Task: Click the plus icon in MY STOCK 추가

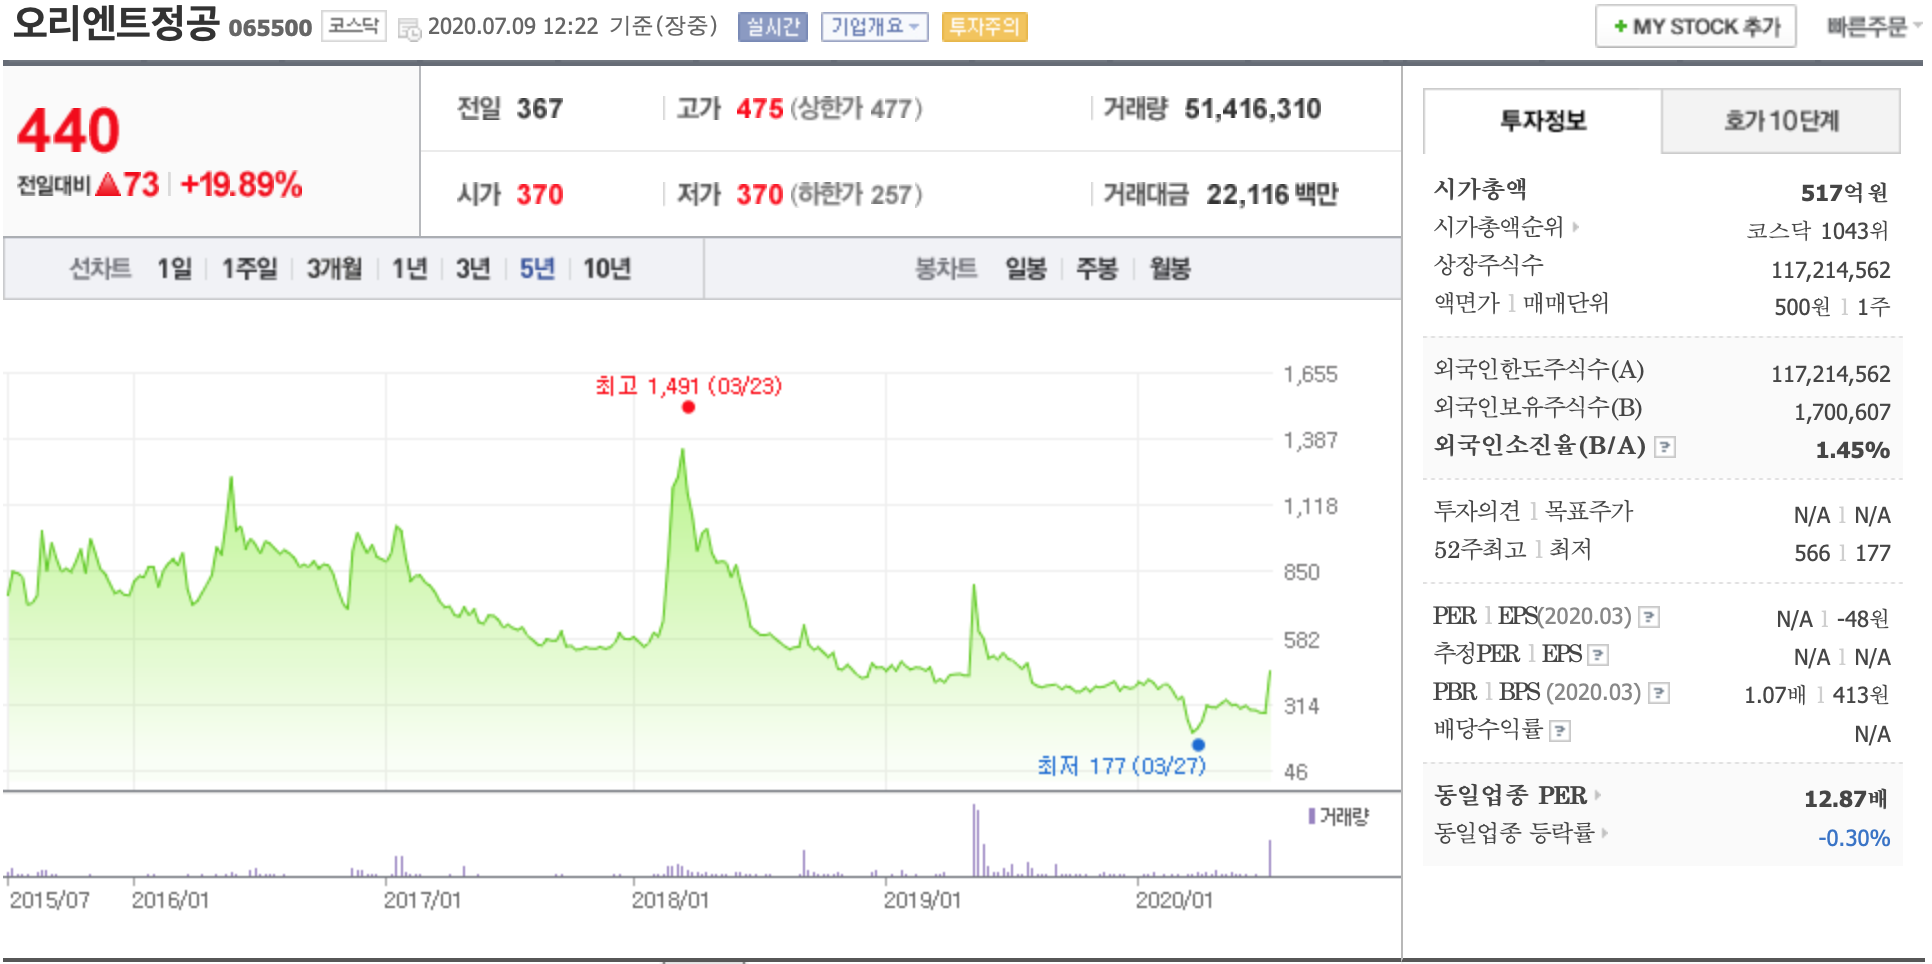Action: (x=1620, y=27)
